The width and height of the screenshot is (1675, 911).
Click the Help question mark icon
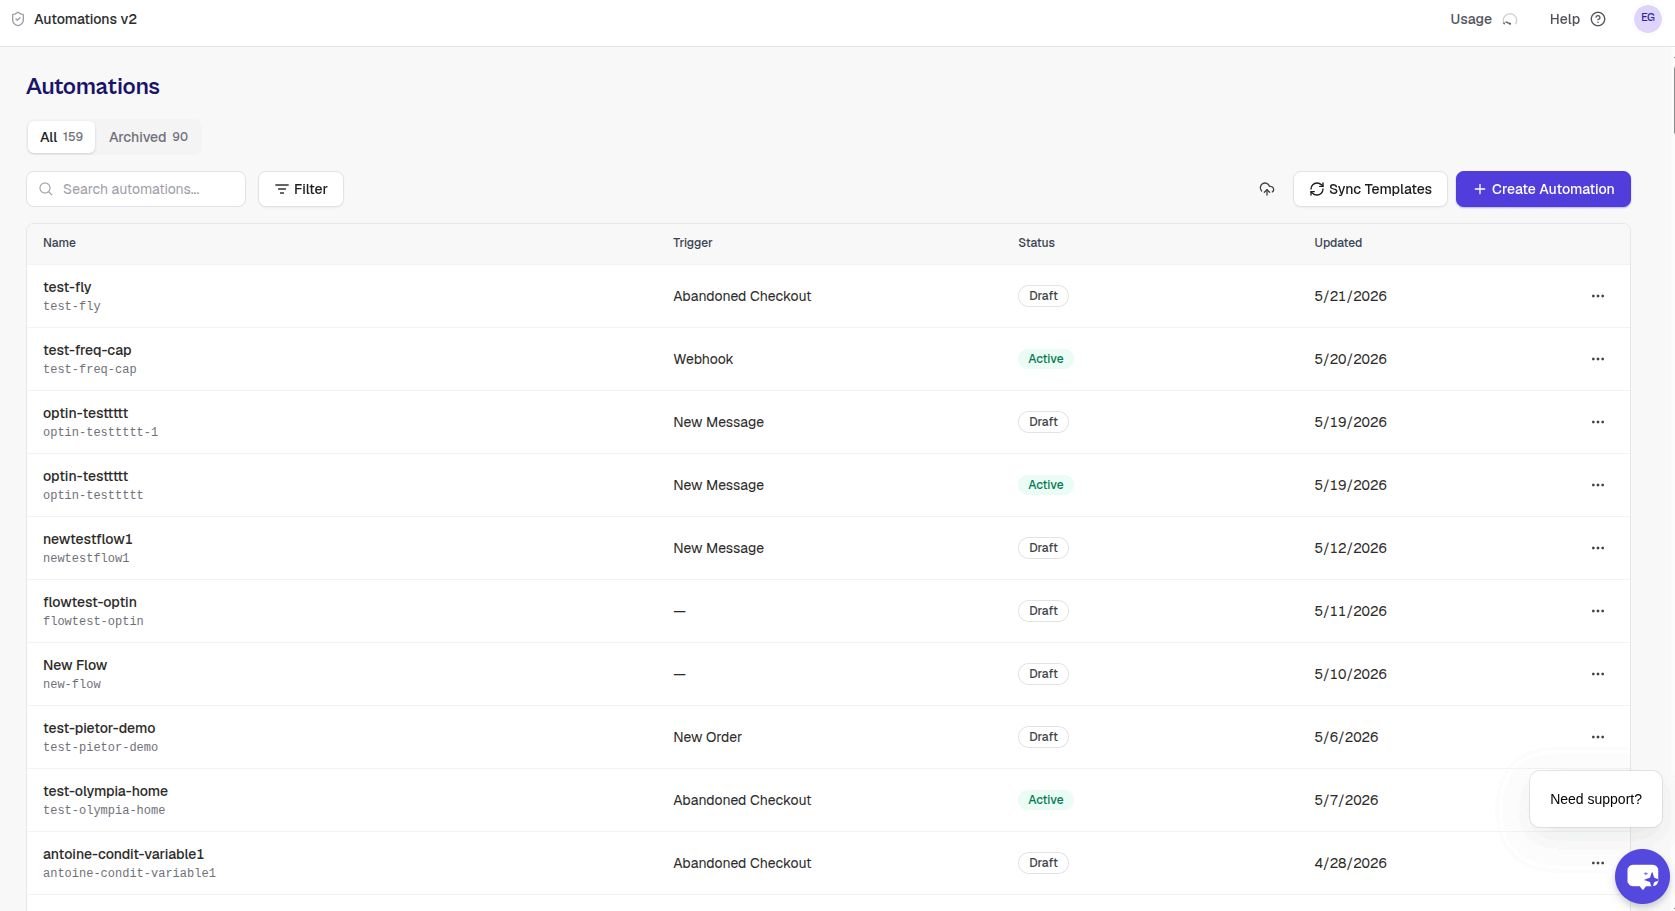[1598, 19]
